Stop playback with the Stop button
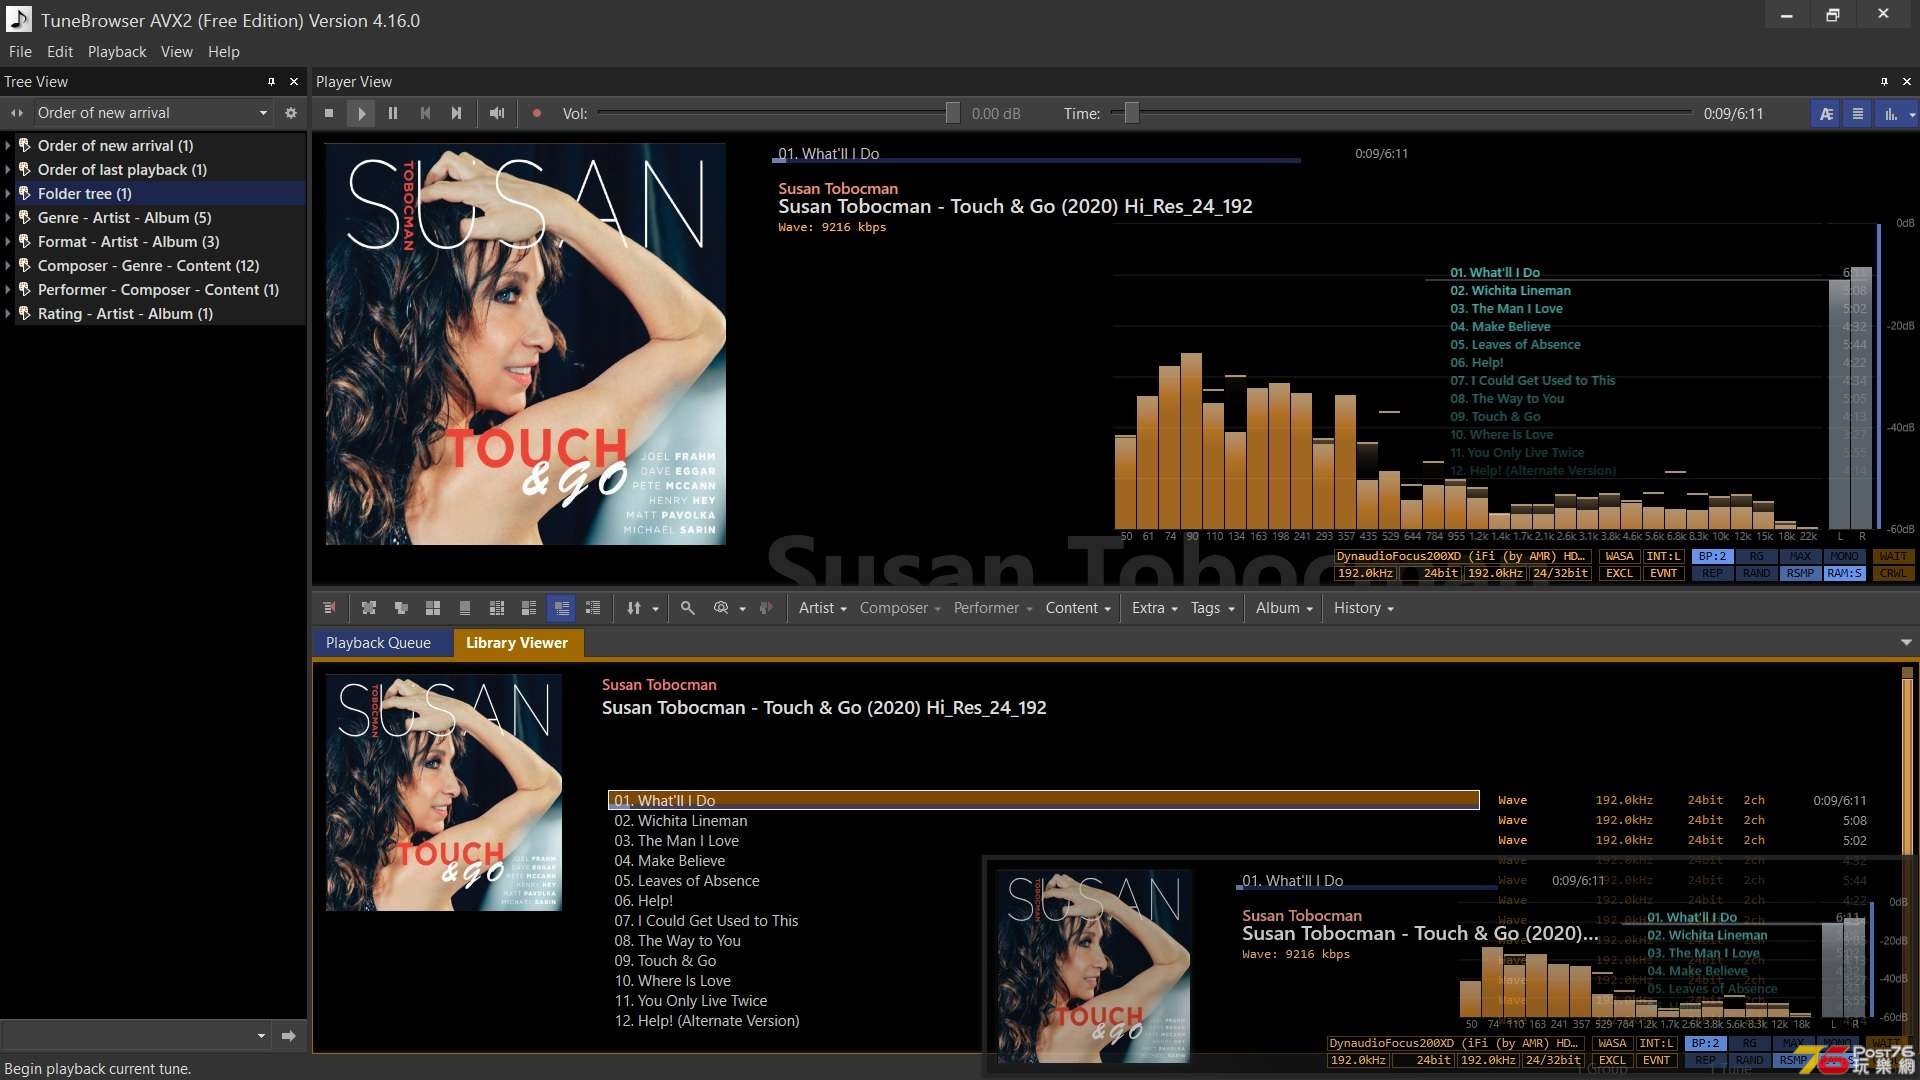 pos(329,113)
